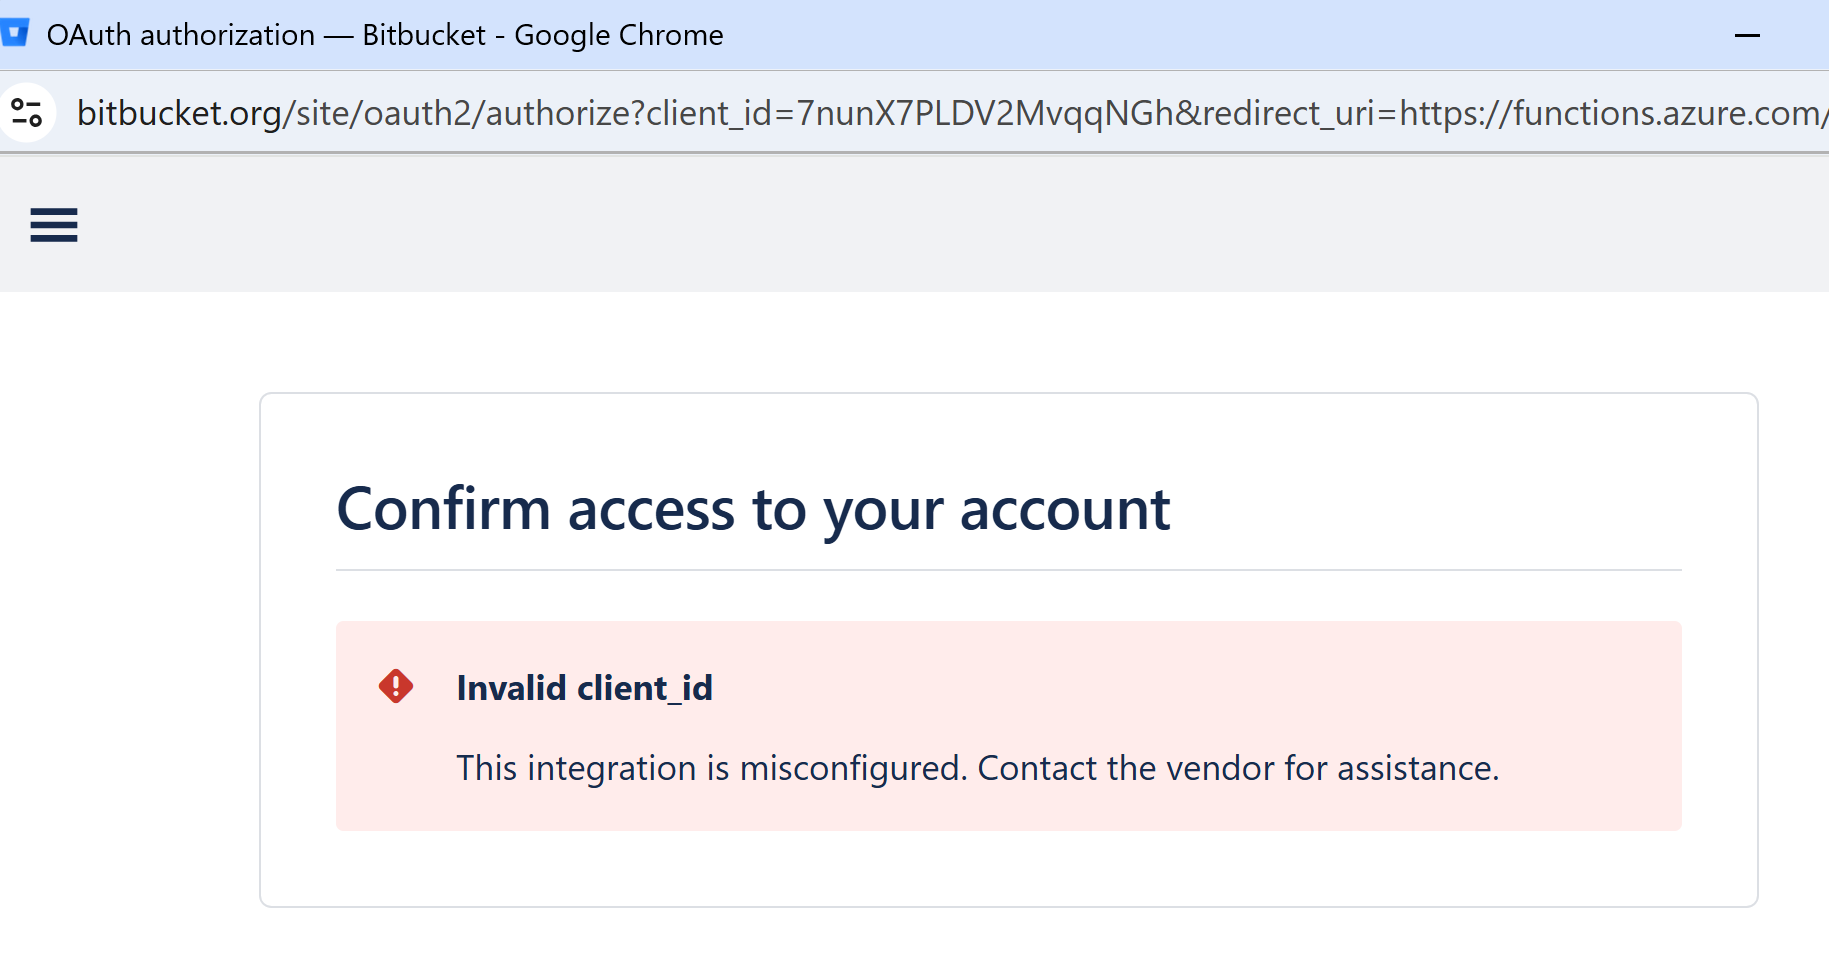Click the Invalid client_id error message
1829x953 pixels.
coord(584,688)
